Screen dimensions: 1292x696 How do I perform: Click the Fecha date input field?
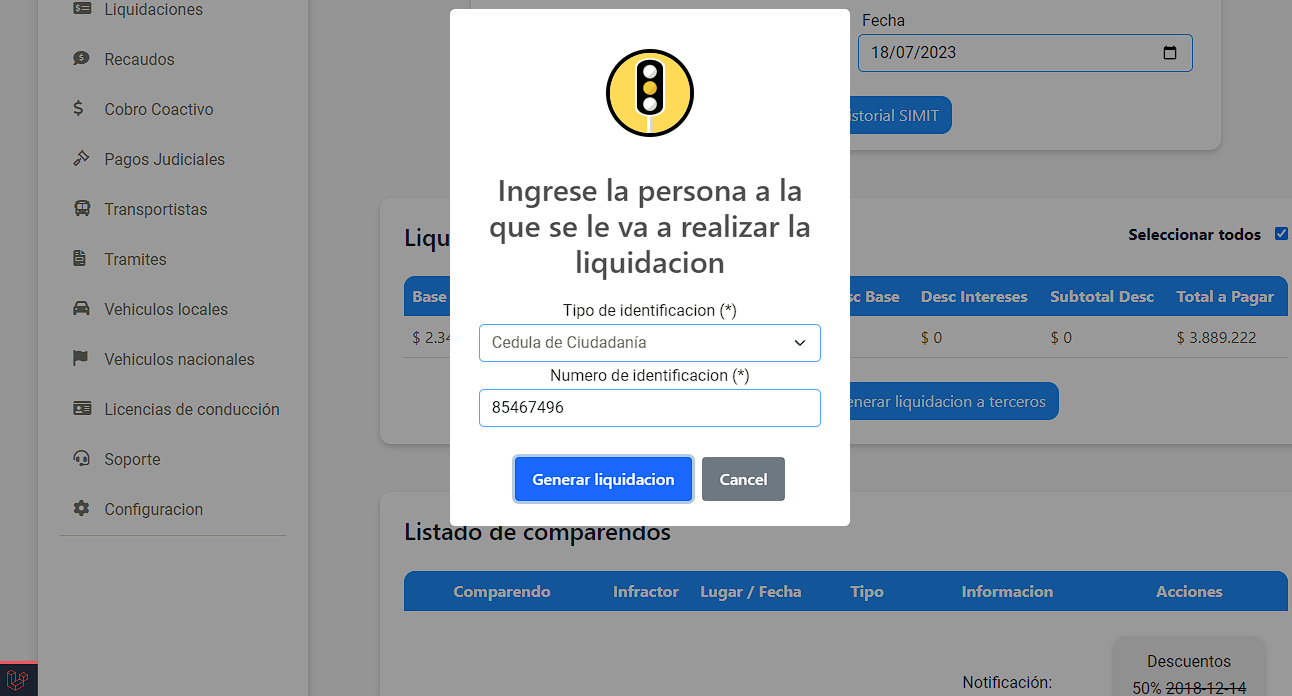1025,53
